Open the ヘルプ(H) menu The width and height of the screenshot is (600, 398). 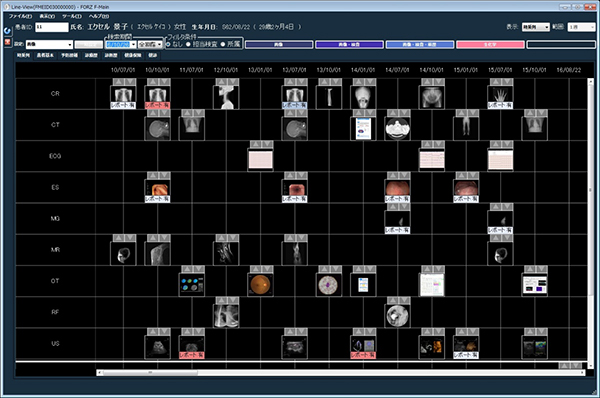[99, 16]
